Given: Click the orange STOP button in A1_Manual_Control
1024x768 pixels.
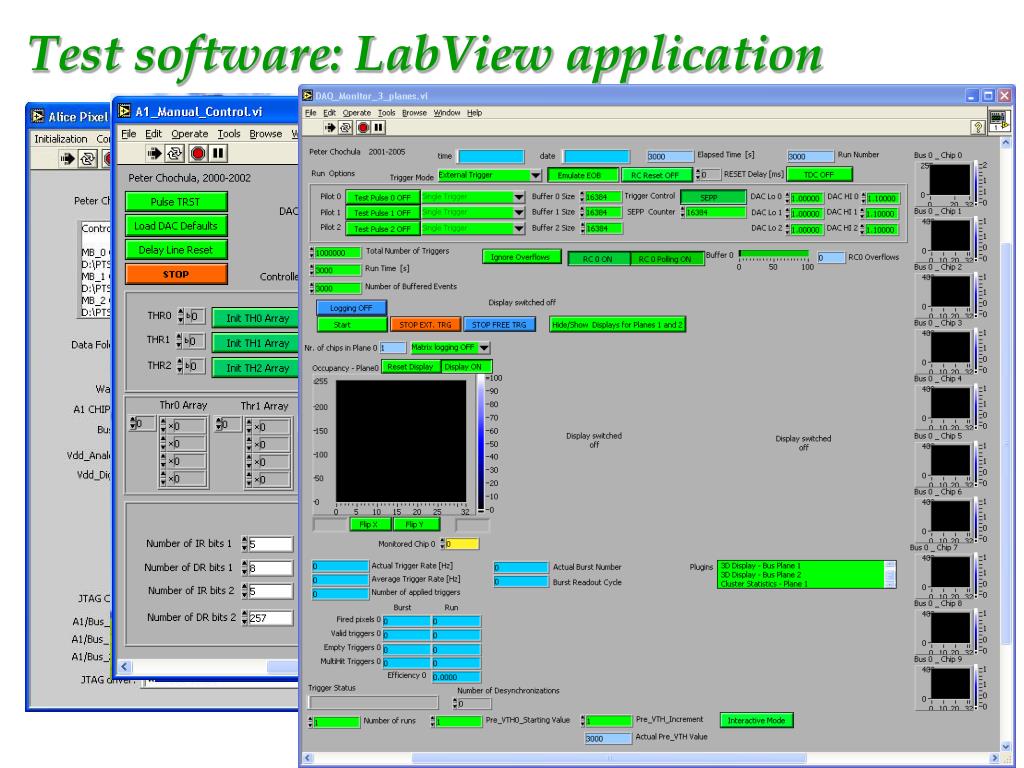Looking at the screenshot, I should [176, 274].
